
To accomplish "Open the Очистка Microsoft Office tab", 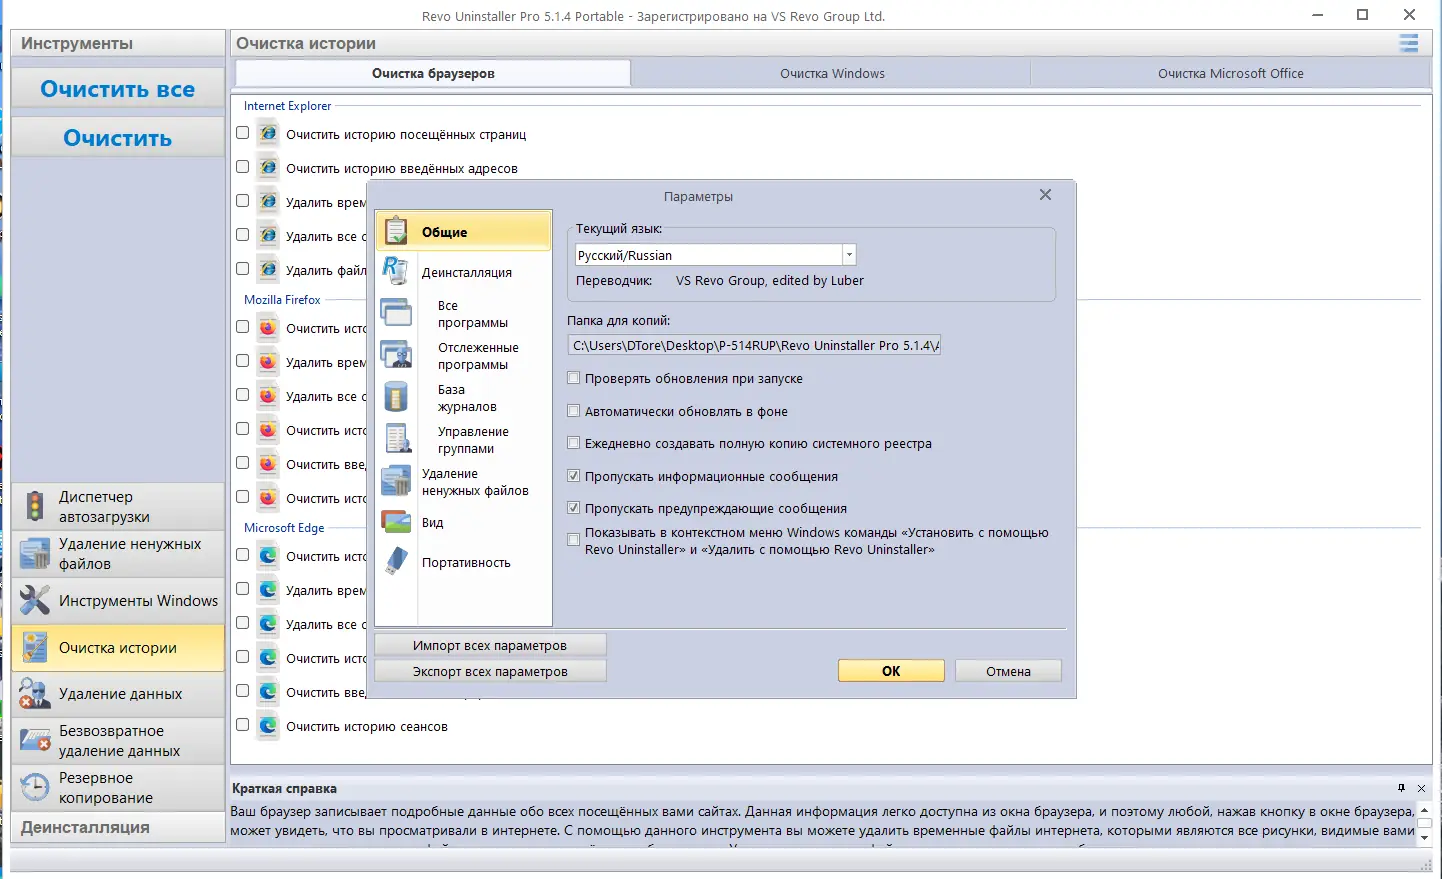I will pos(1230,73).
